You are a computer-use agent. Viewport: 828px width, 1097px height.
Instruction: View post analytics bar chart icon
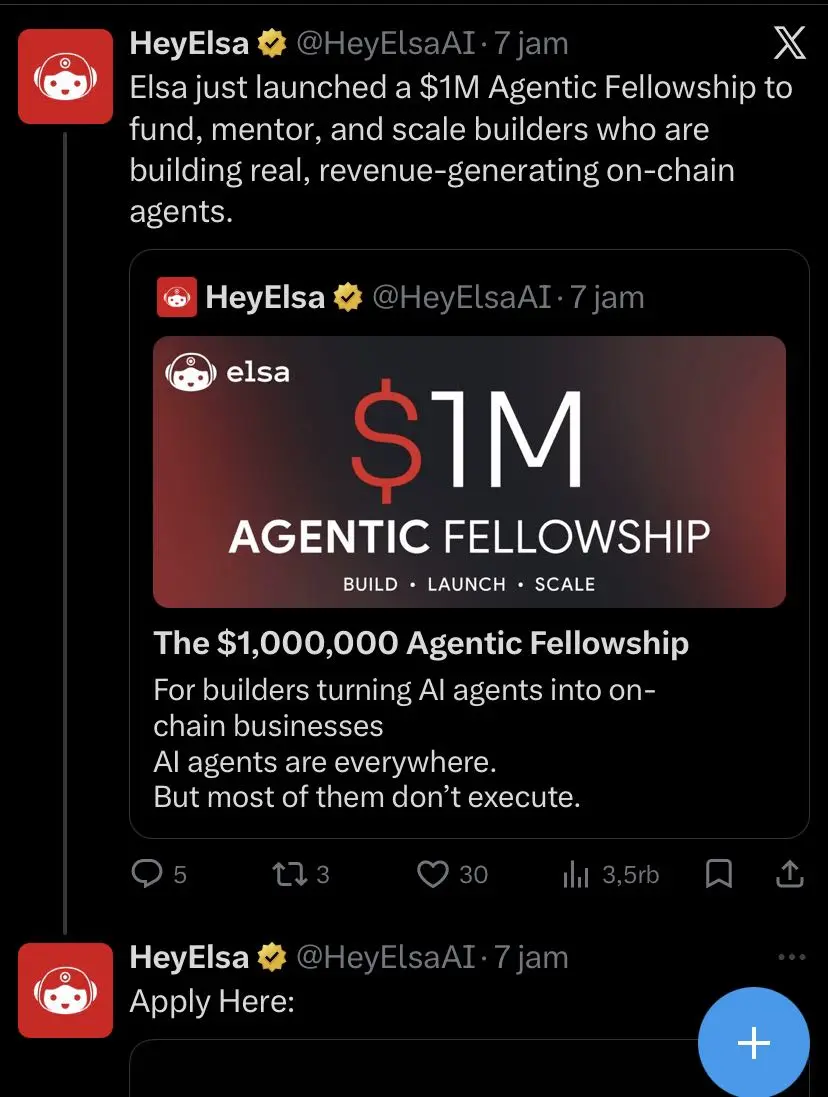[576, 876]
